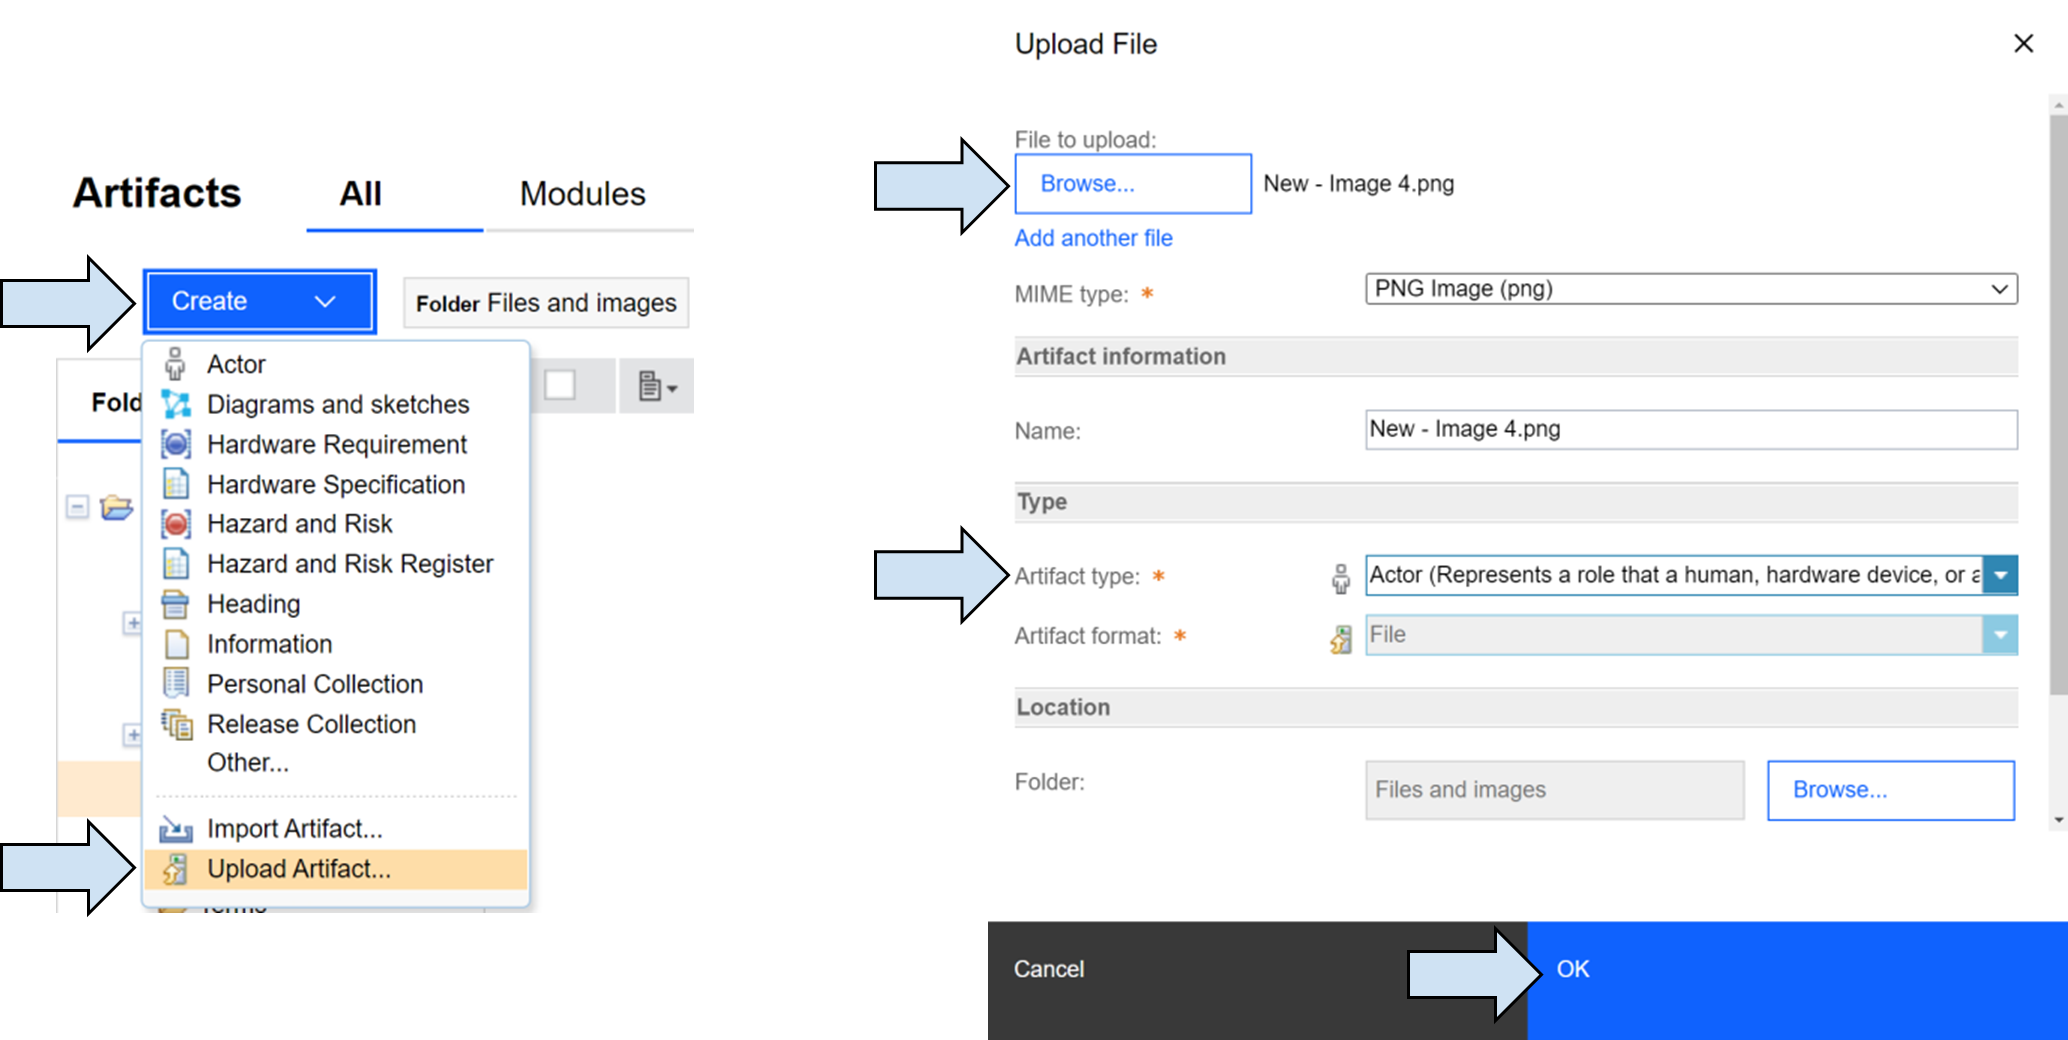Open the MIME type PNG Image dropdown

pos(1691,289)
